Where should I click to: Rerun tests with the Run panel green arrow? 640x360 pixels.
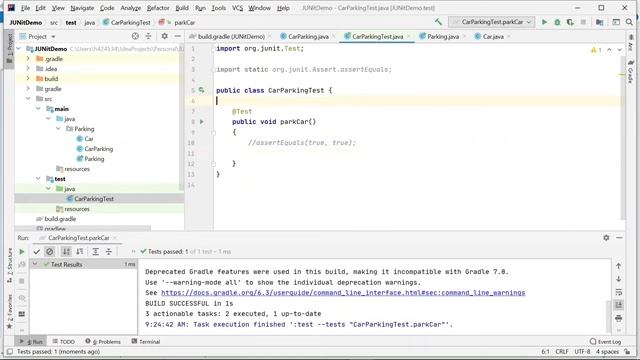click(x=22, y=252)
